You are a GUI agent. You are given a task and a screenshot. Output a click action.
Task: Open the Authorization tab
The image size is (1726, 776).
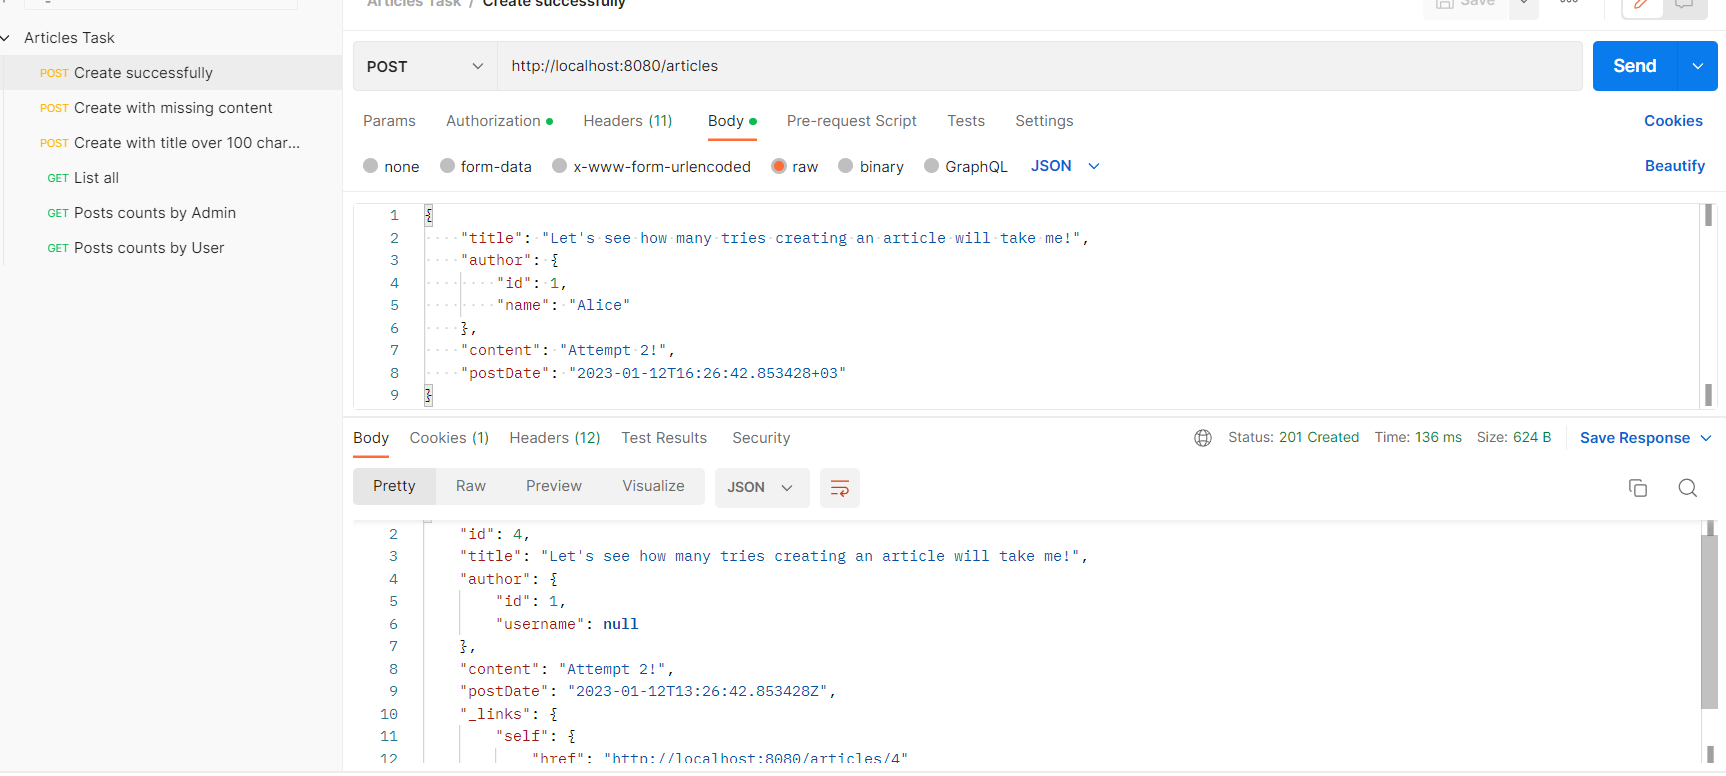click(499, 121)
